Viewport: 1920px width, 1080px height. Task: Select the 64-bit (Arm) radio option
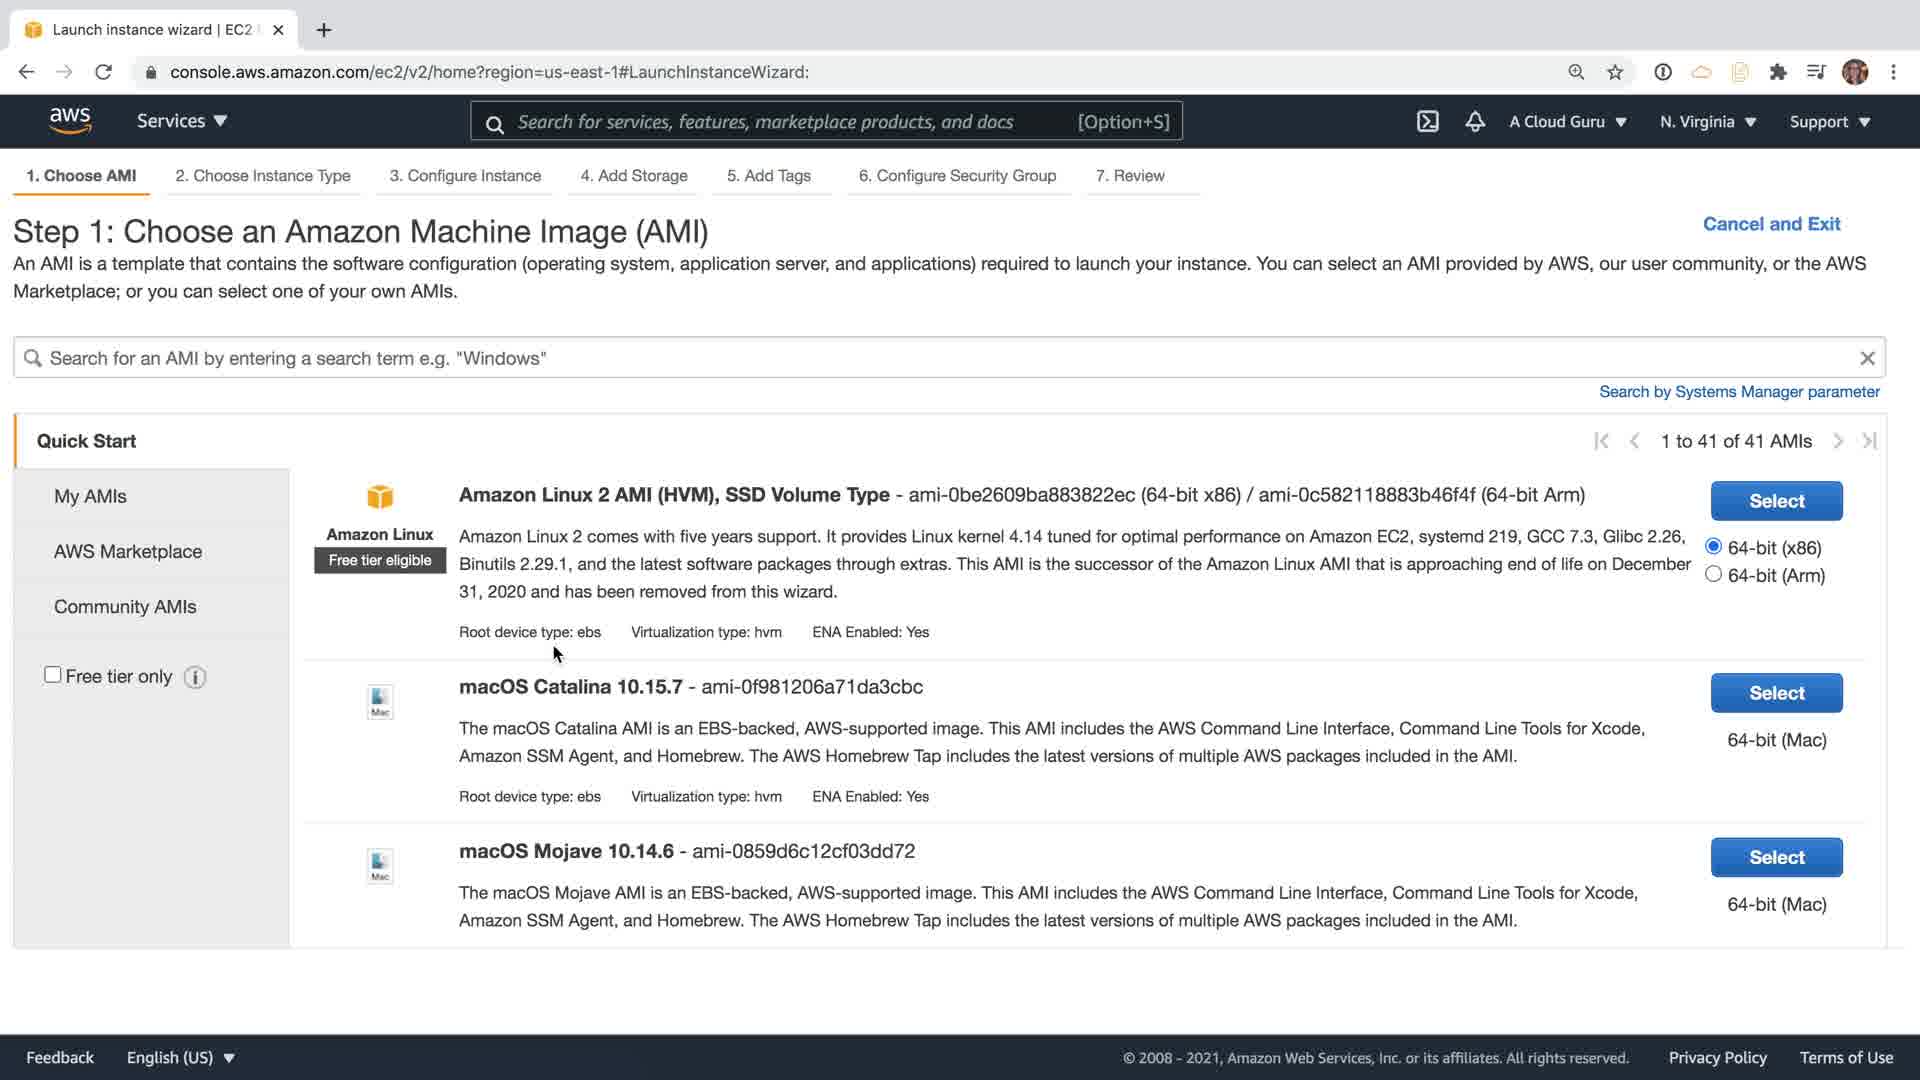tap(1713, 574)
